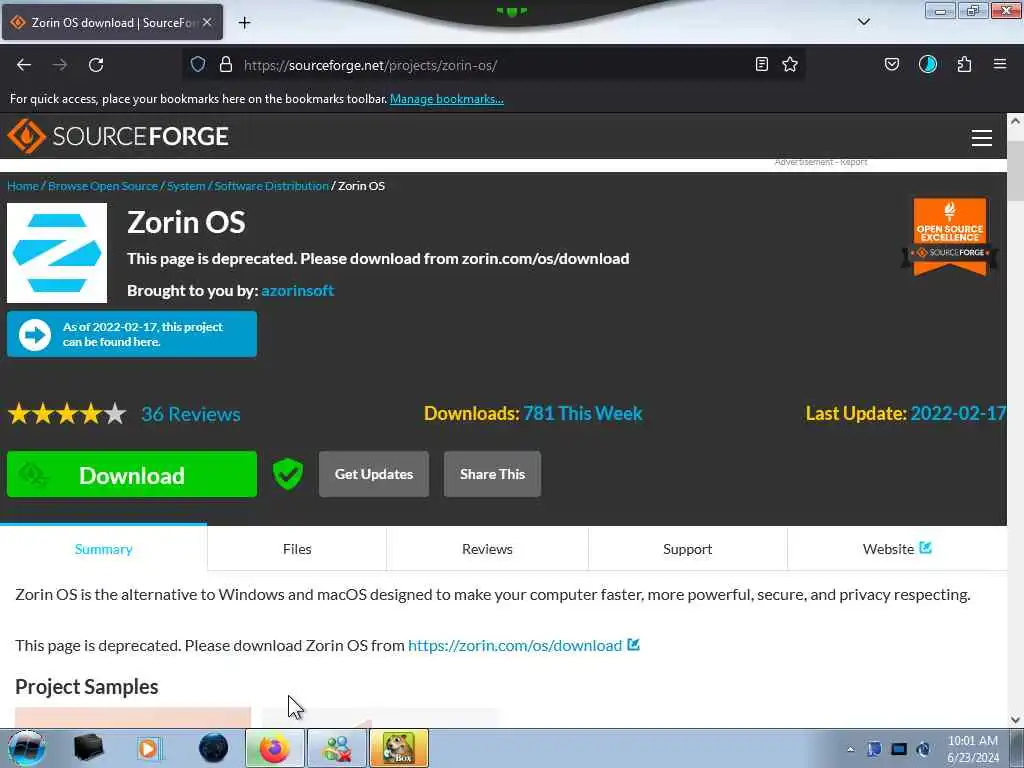Image resolution: width=1024 pixels, height=768 pixels.
Task: Open the Pocket save icon
Action: click(x=891, y=64)
